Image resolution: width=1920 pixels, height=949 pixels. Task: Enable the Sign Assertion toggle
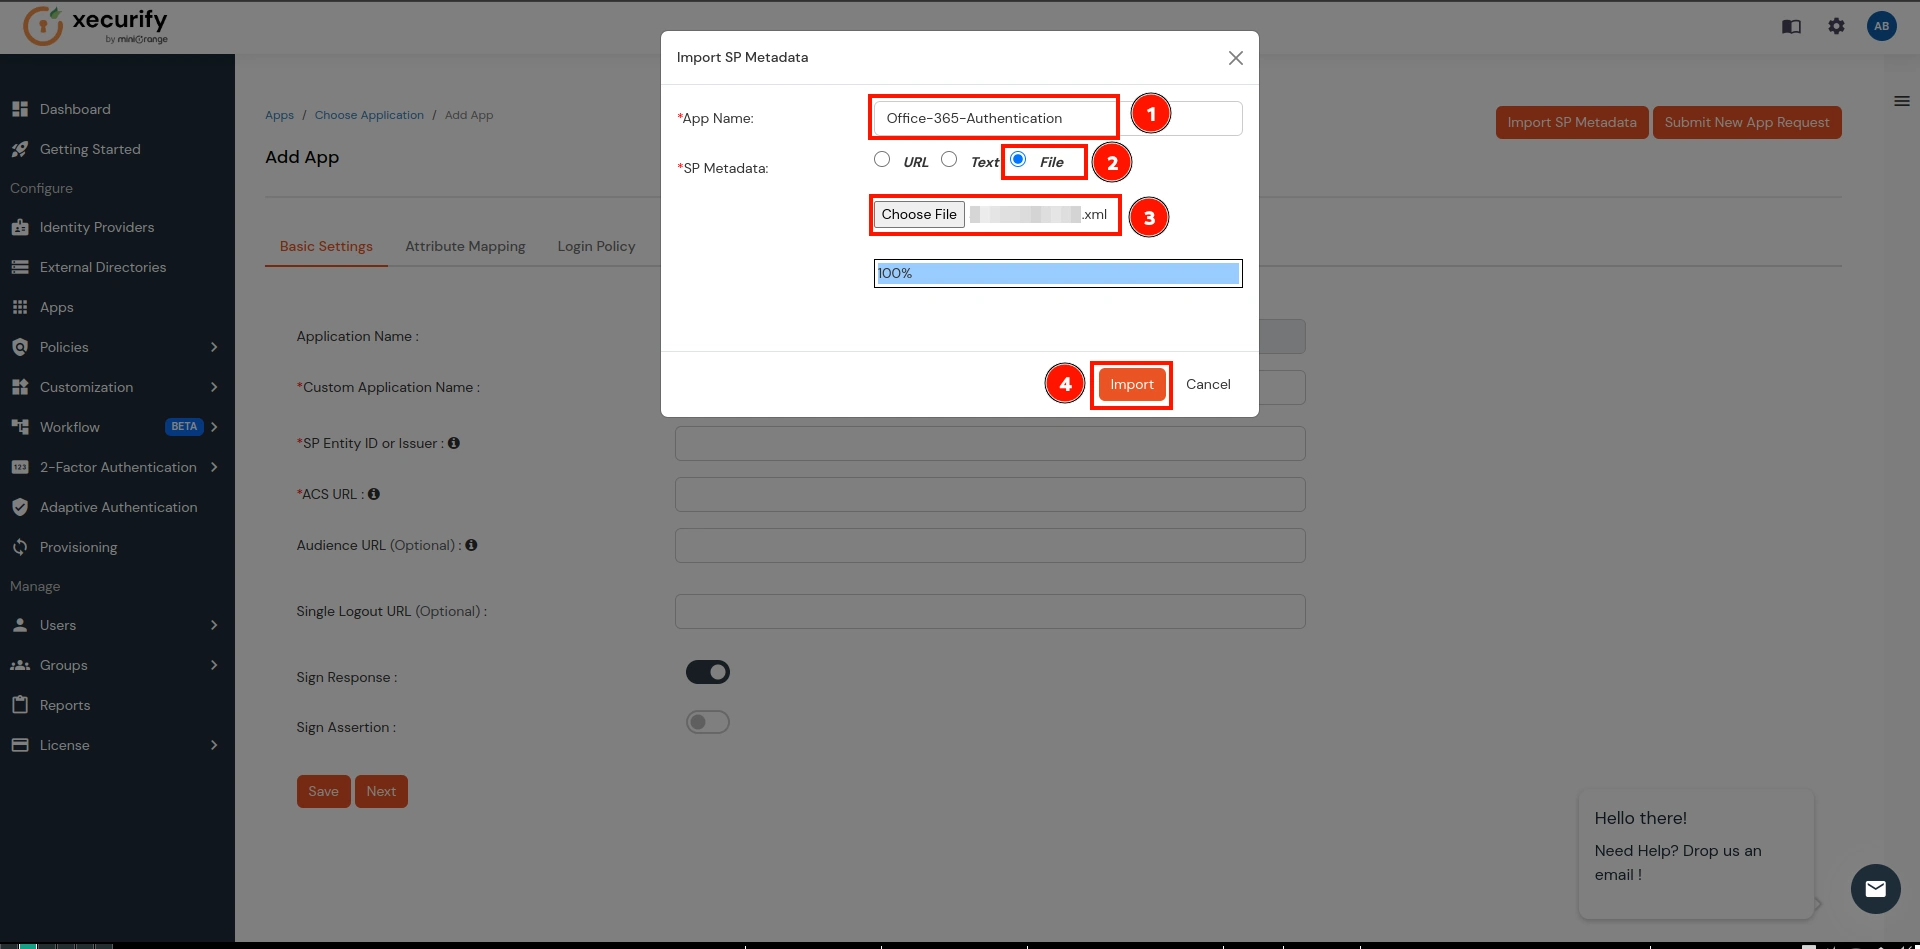pyautogui.click(x=708, y=721)
